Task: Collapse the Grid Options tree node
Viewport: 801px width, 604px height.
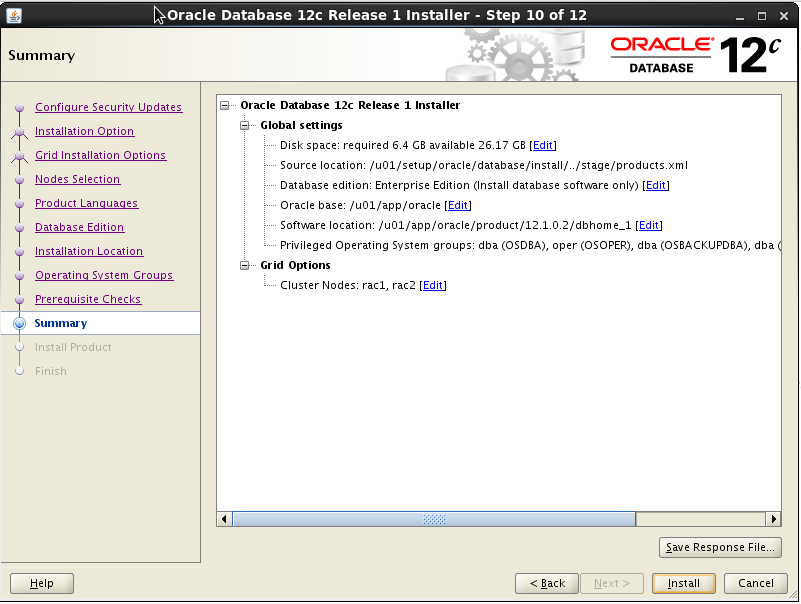Action: click(x=245, y=265)
